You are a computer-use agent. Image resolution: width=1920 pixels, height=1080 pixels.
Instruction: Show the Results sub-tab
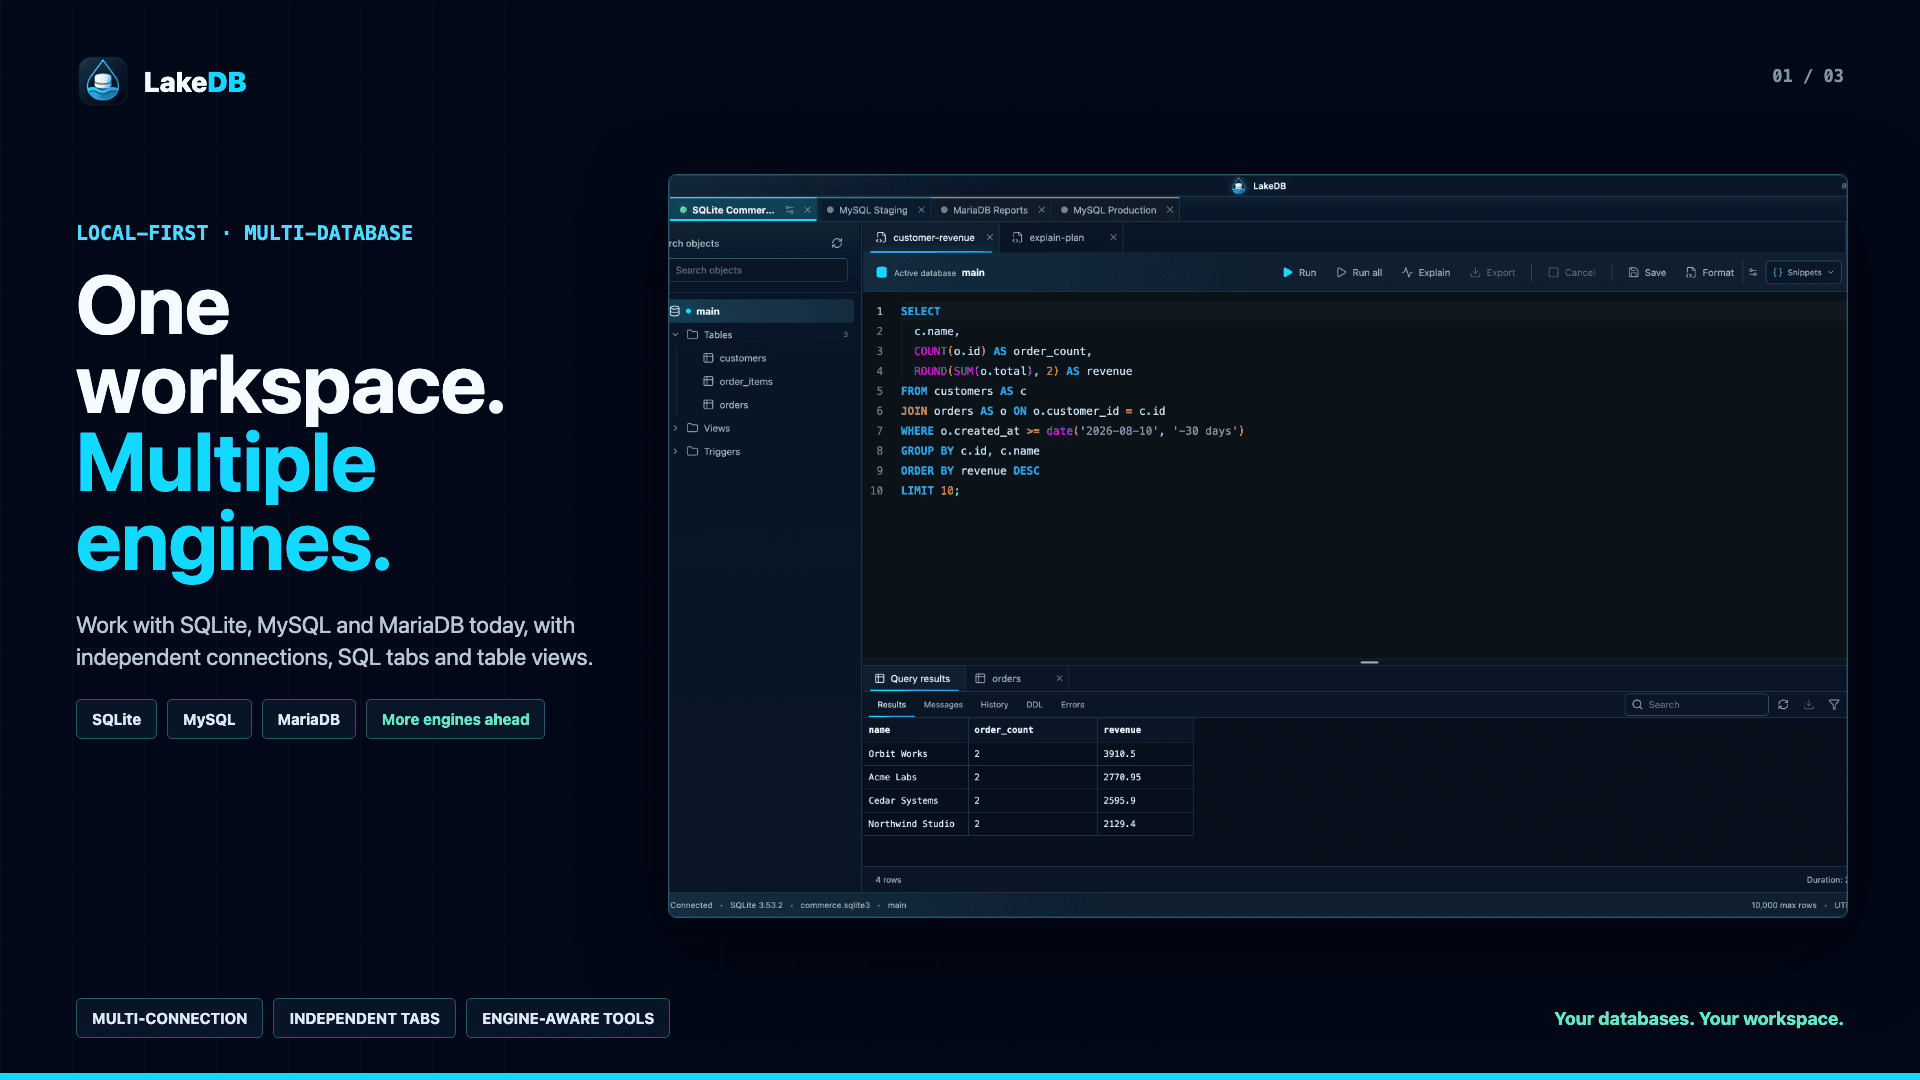tap(891, 705)
